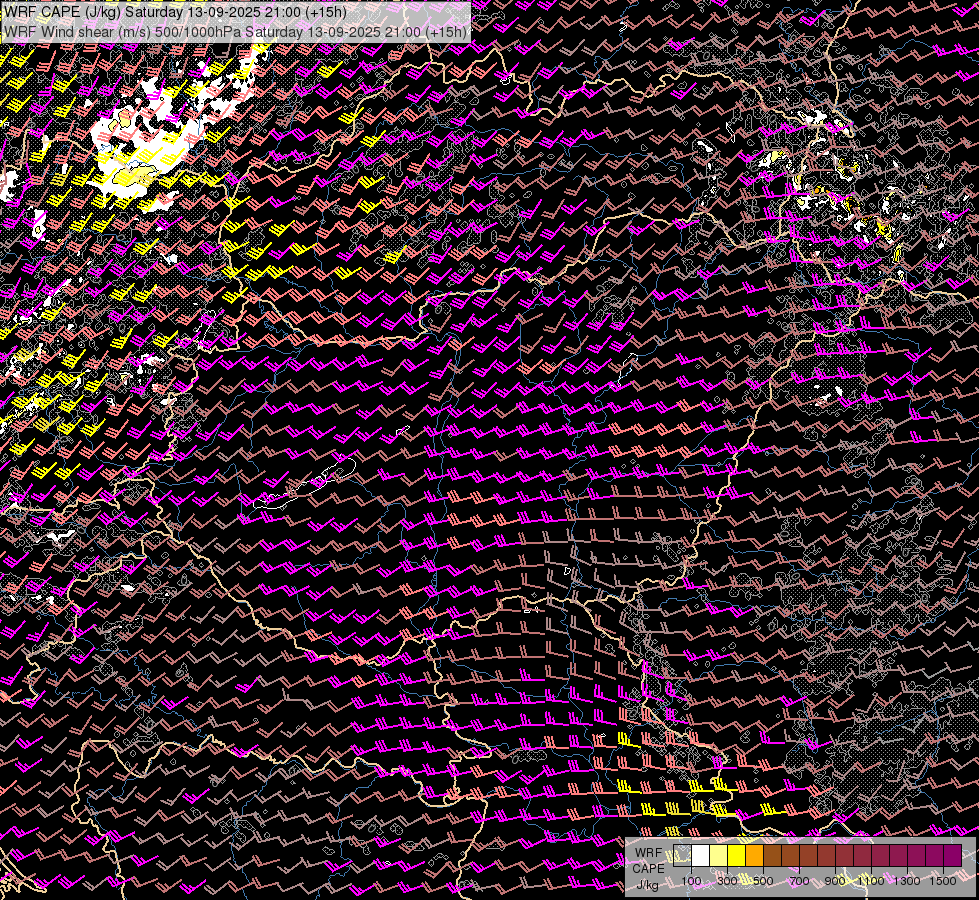
Task: Click the 1500 legend value
Action: pos(943,881)
